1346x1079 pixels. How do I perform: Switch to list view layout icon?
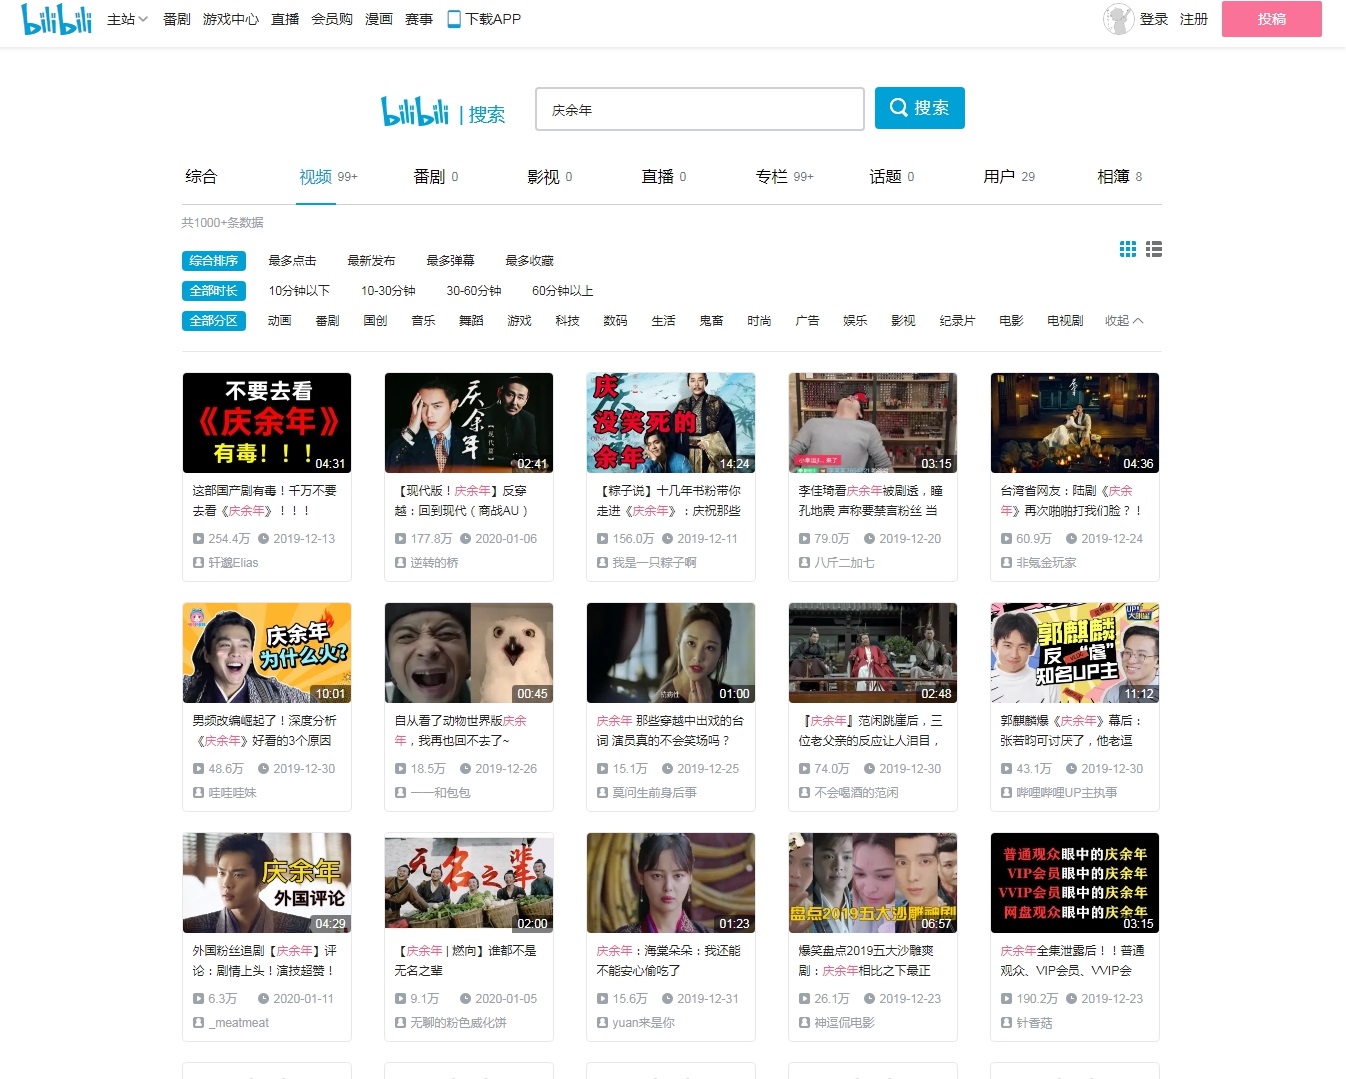(1154, 249)
